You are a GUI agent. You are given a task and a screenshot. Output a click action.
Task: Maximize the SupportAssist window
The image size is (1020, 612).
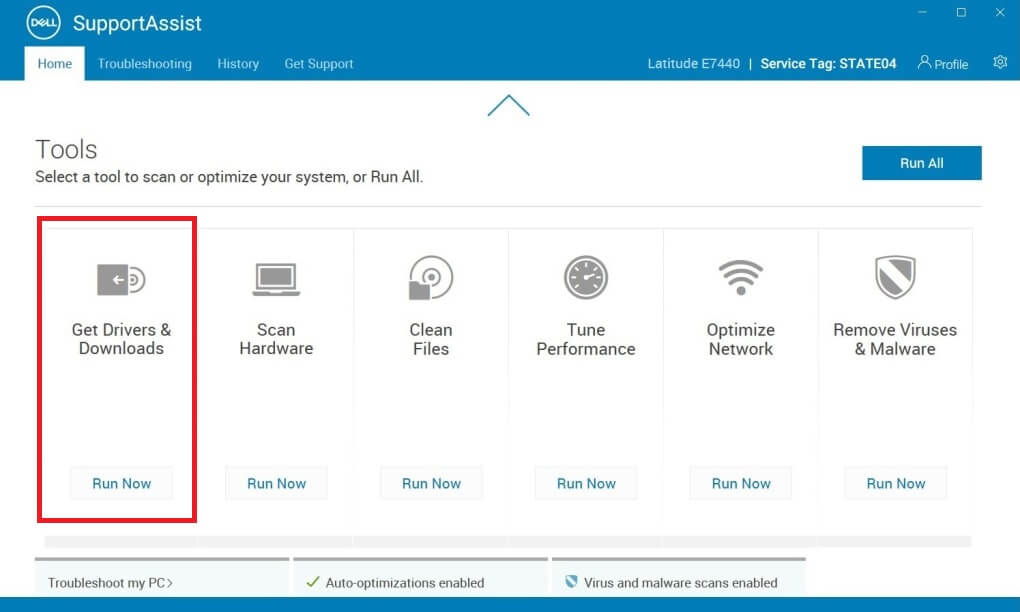coord(961,12)
